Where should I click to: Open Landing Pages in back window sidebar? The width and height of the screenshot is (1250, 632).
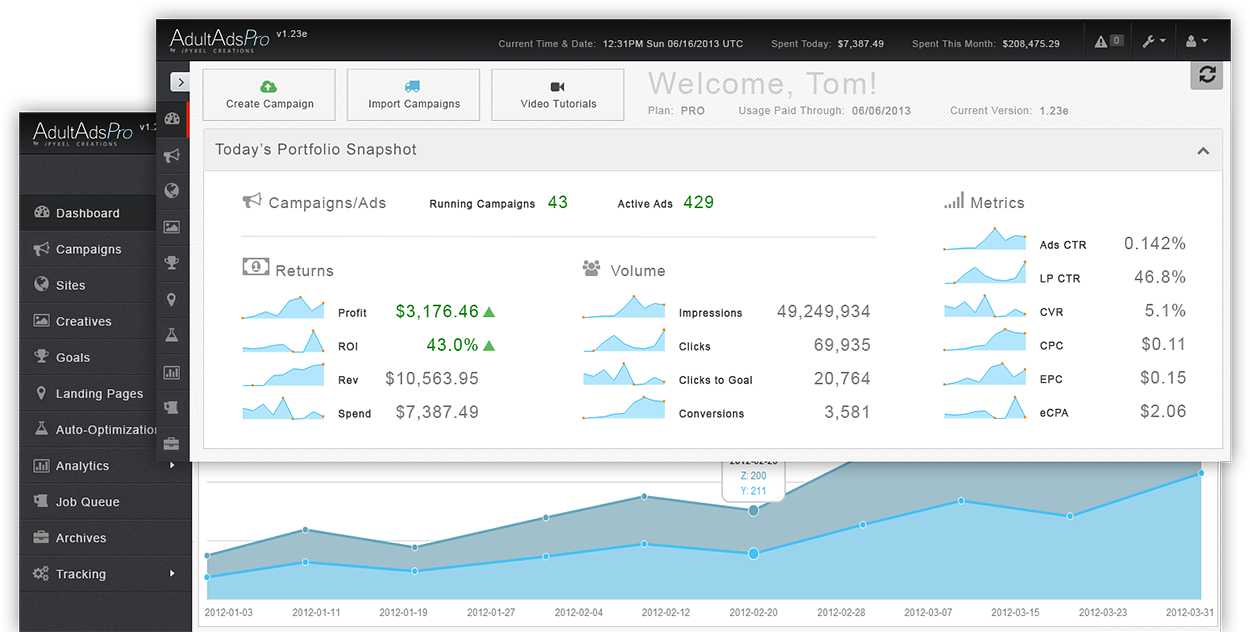click(88, 393)
